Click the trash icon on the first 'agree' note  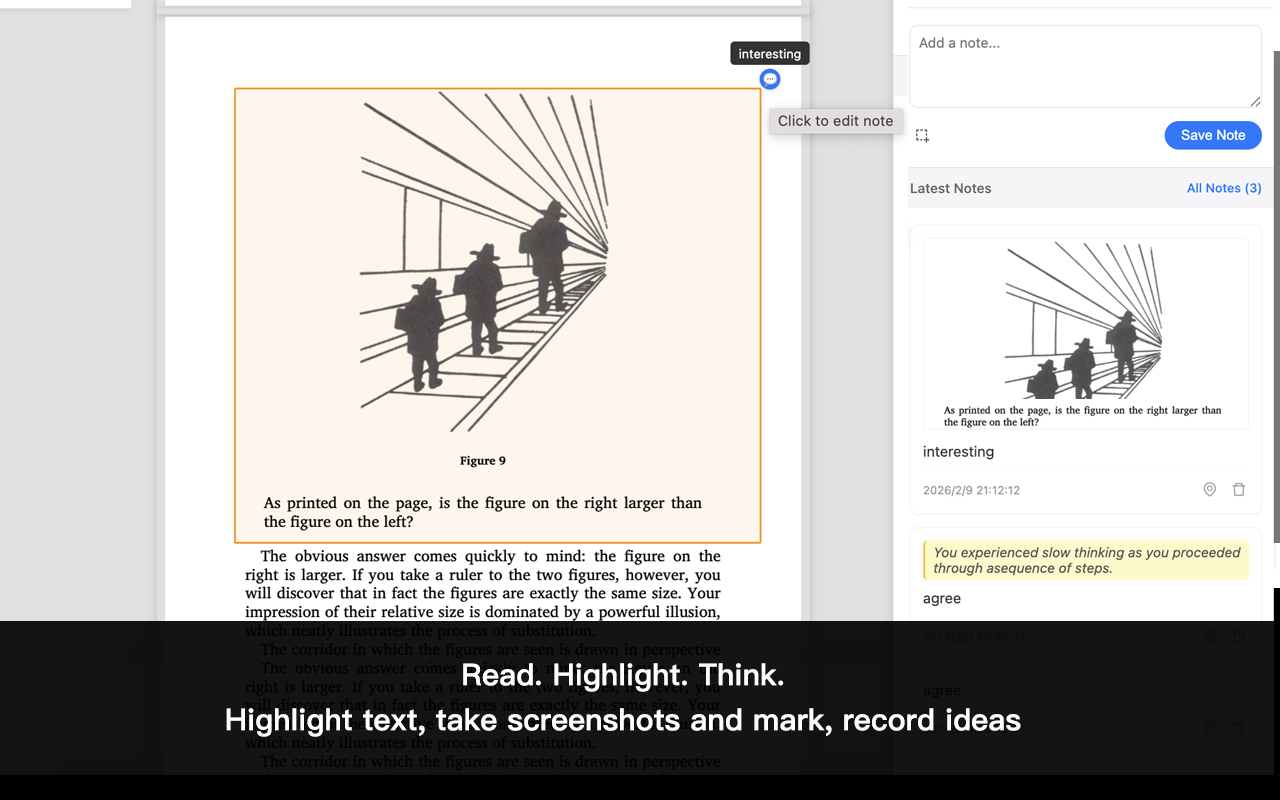pos(1239,636)
